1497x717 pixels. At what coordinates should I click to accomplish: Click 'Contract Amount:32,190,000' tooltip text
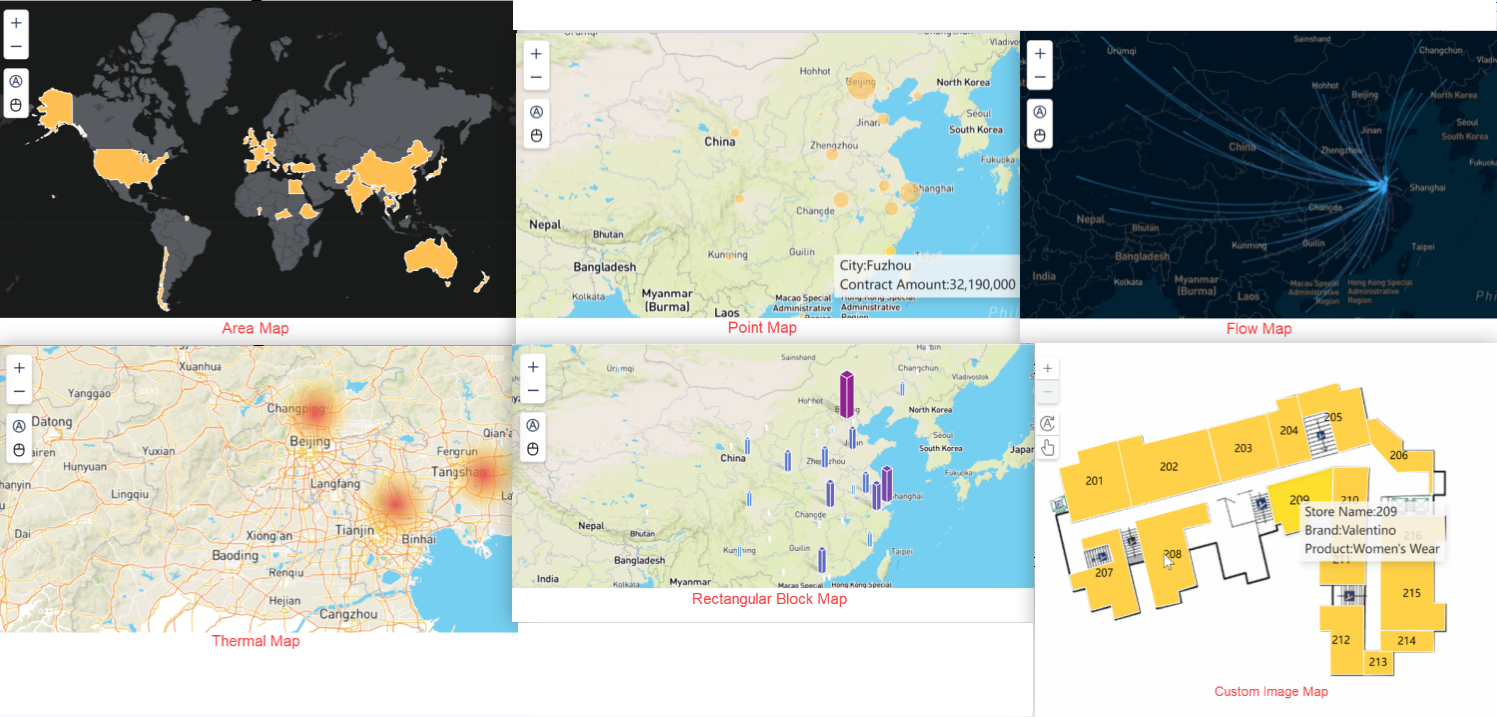point(927,285)
